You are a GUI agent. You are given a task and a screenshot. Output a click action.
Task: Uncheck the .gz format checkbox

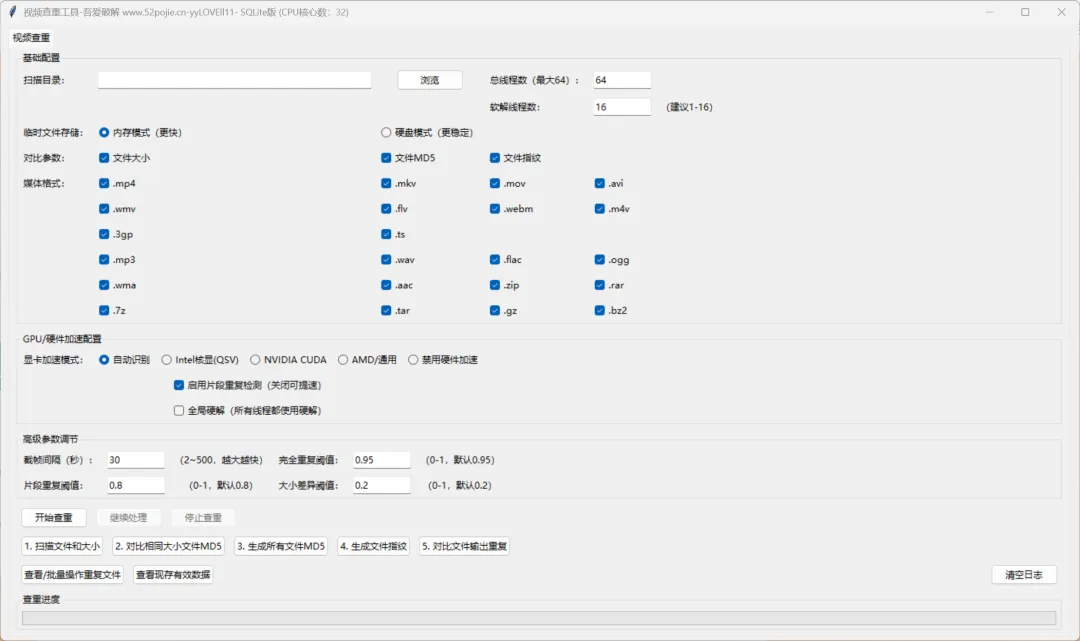(x=495, y=311)
